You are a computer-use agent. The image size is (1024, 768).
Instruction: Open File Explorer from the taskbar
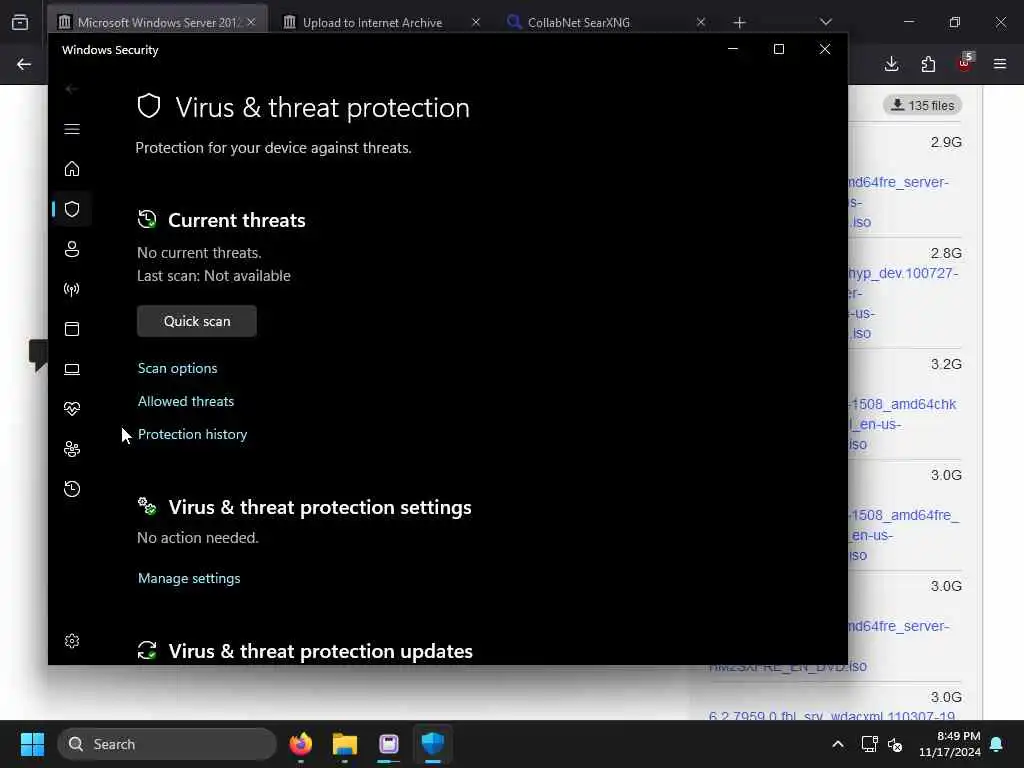tap(345, 744)
